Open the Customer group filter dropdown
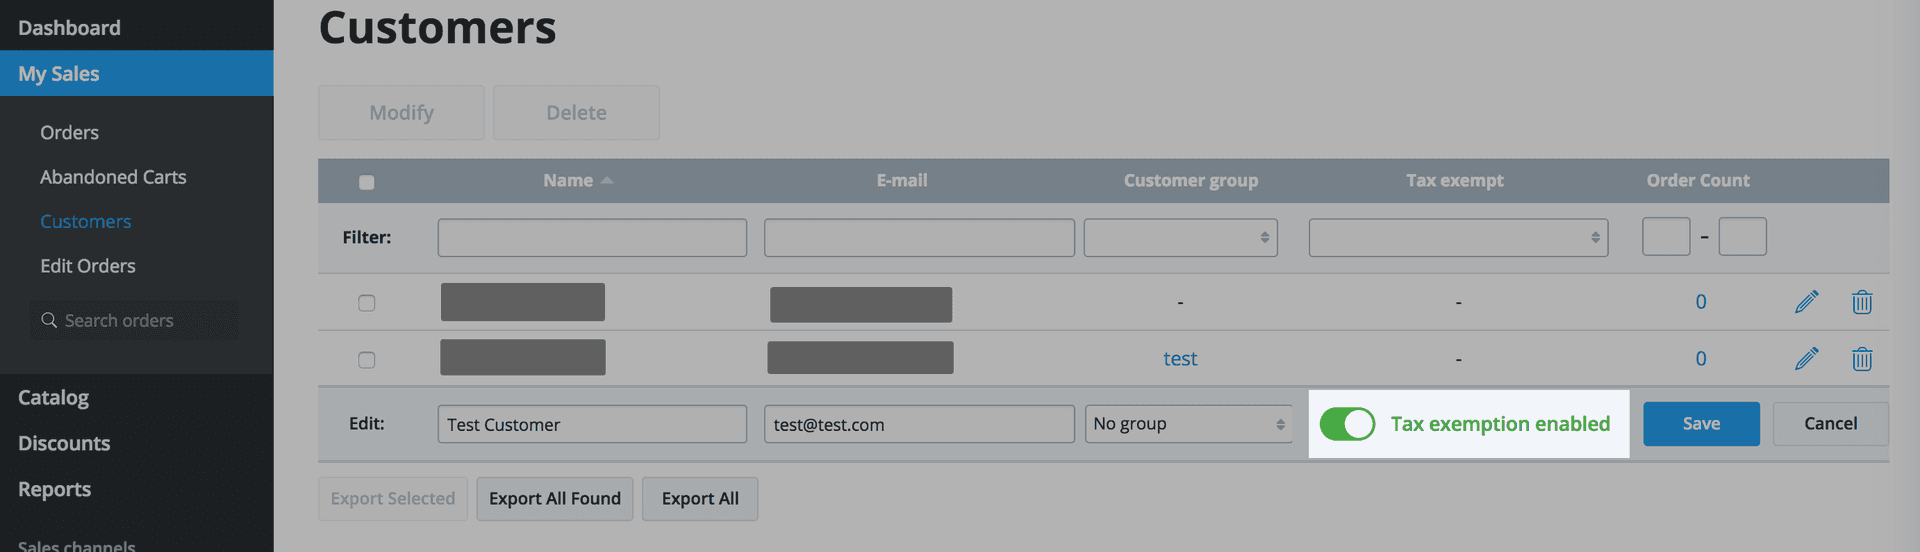 coord(1180,238)
